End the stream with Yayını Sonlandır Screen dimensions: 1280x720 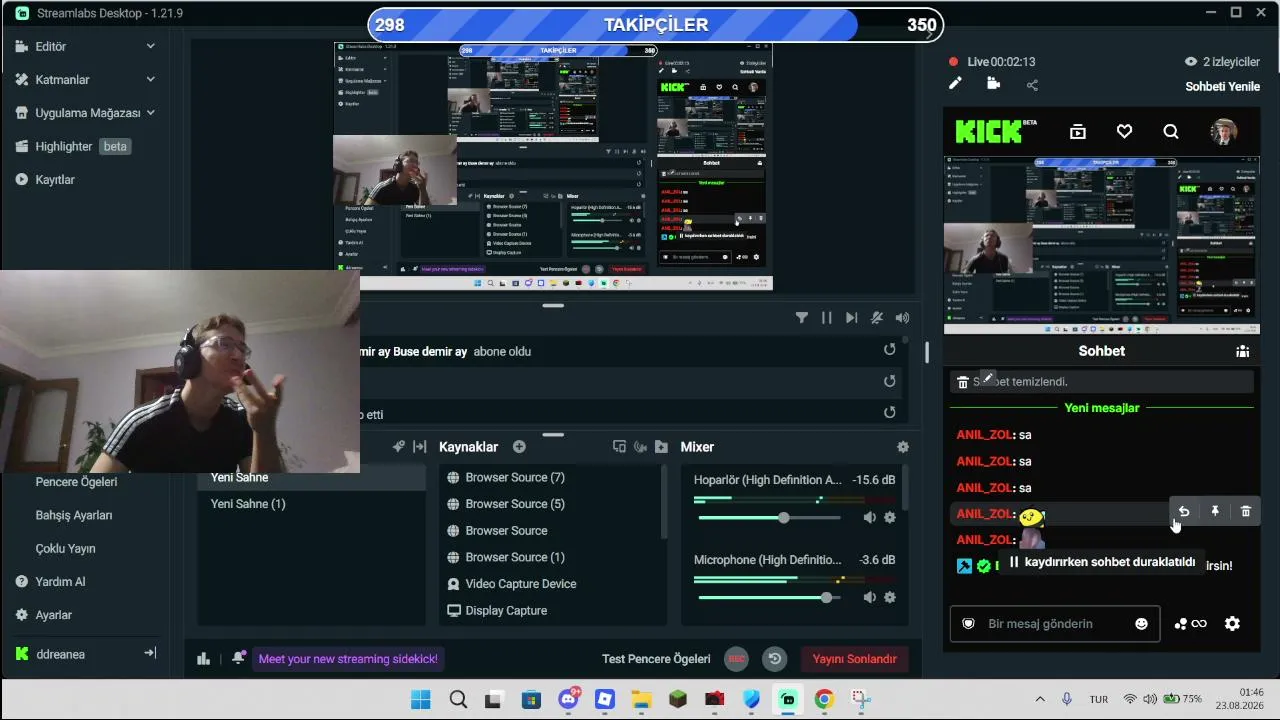point(854,659)
